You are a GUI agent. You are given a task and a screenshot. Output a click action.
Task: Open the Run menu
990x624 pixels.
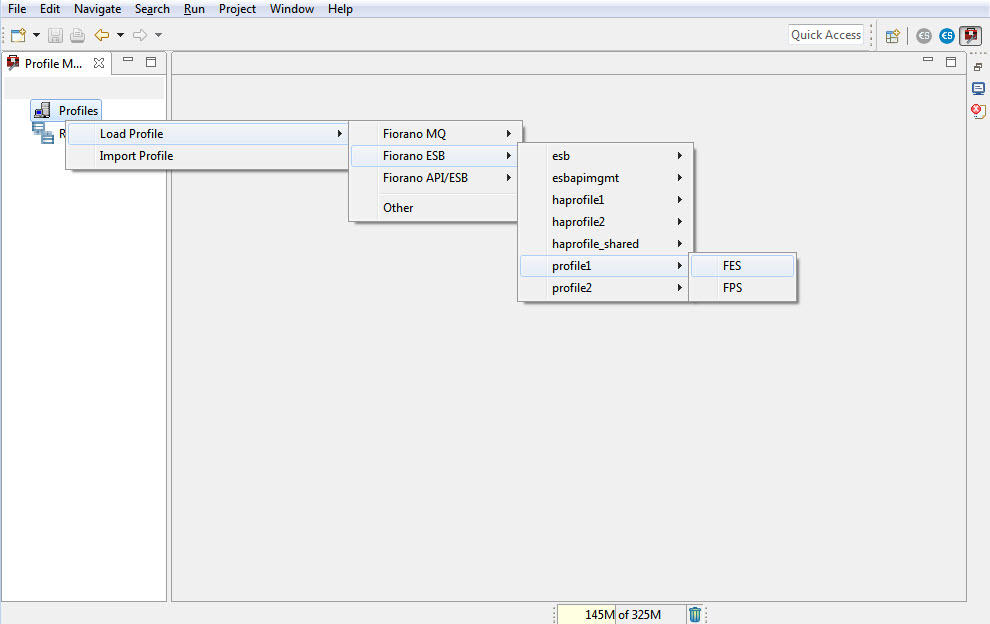(194, 9)
